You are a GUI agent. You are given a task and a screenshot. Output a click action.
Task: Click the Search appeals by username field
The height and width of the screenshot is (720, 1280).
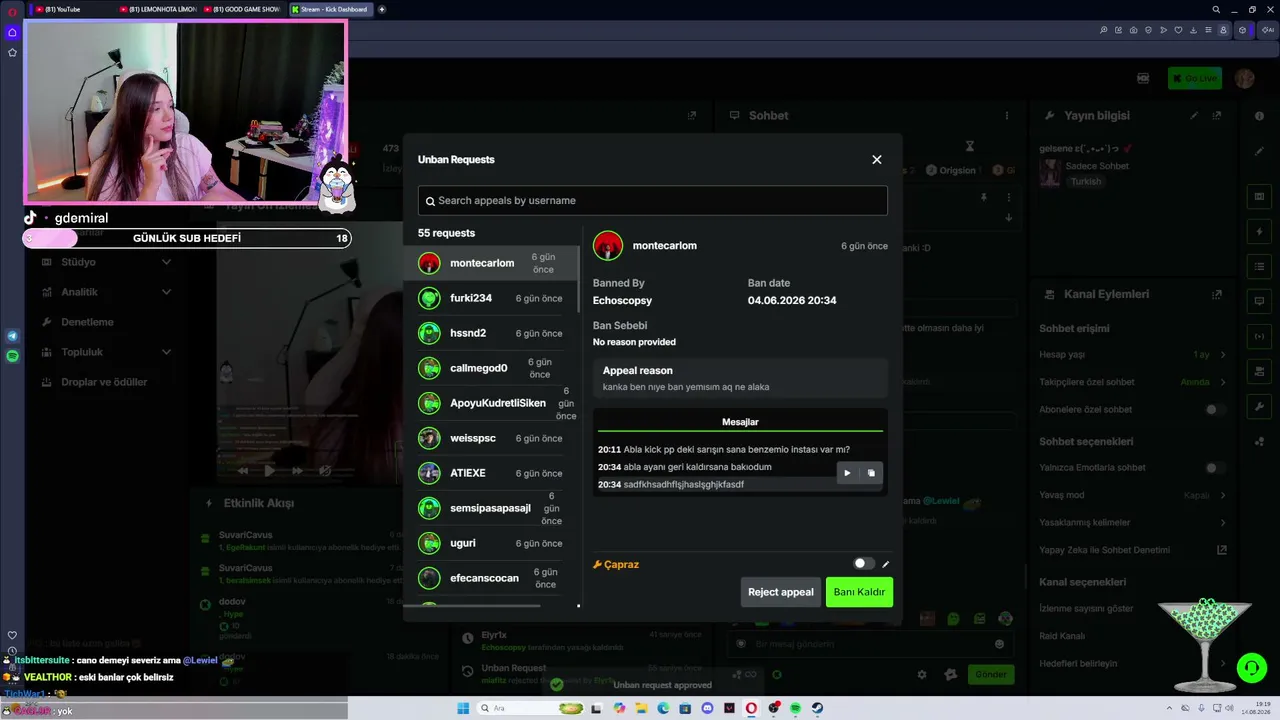pos(652,200)
